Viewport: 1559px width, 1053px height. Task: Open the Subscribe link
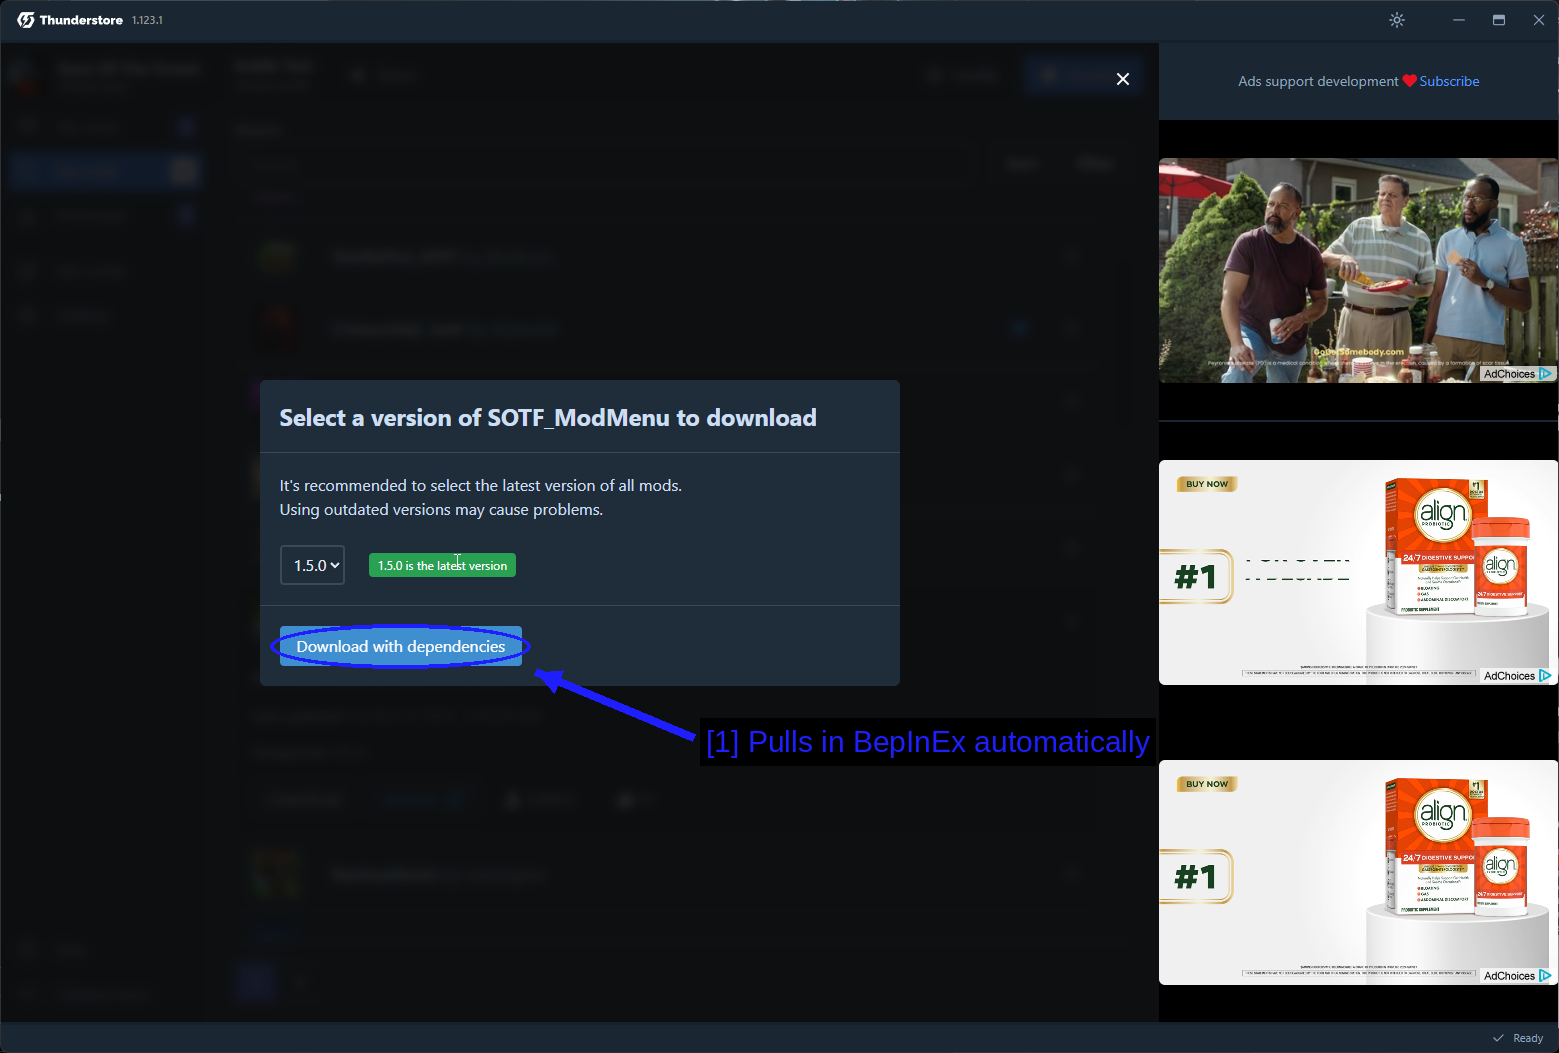point(1449,81)
